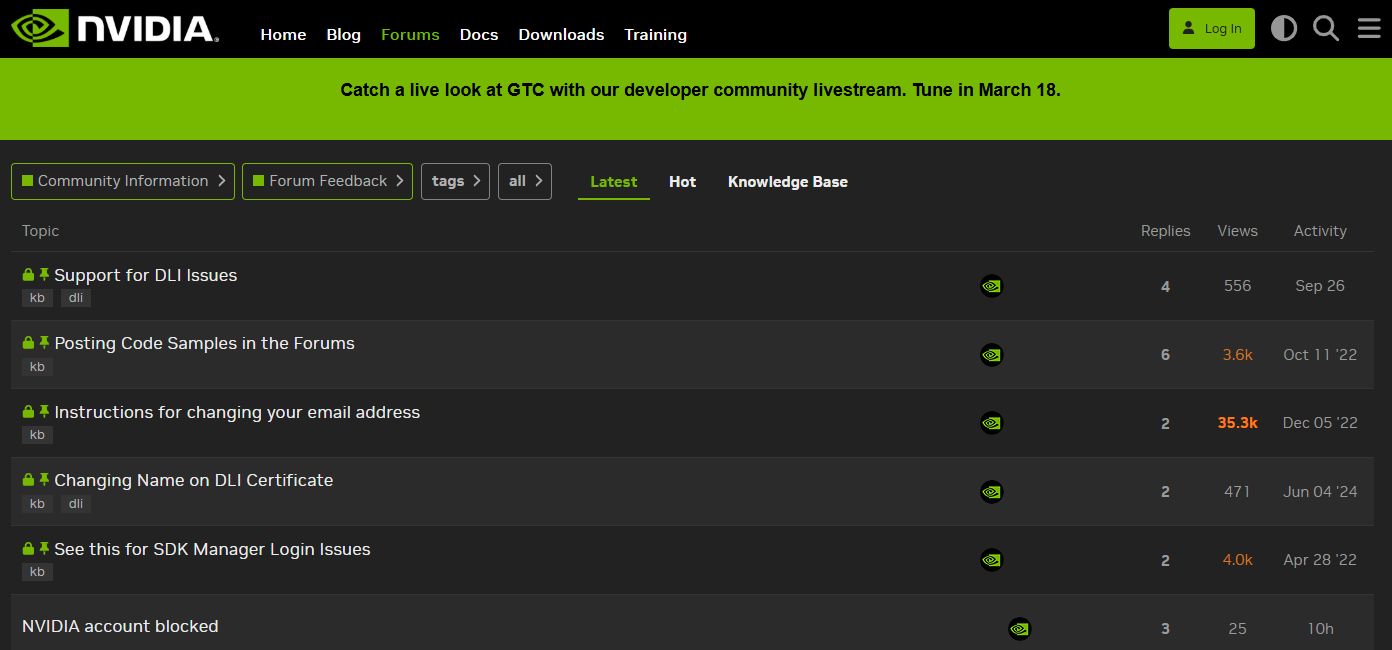The height and width of the screenshot is (650, 1392).
Task: Open the avatar on SDK Manager Login Issues row
Action: (x=991, y=560)
